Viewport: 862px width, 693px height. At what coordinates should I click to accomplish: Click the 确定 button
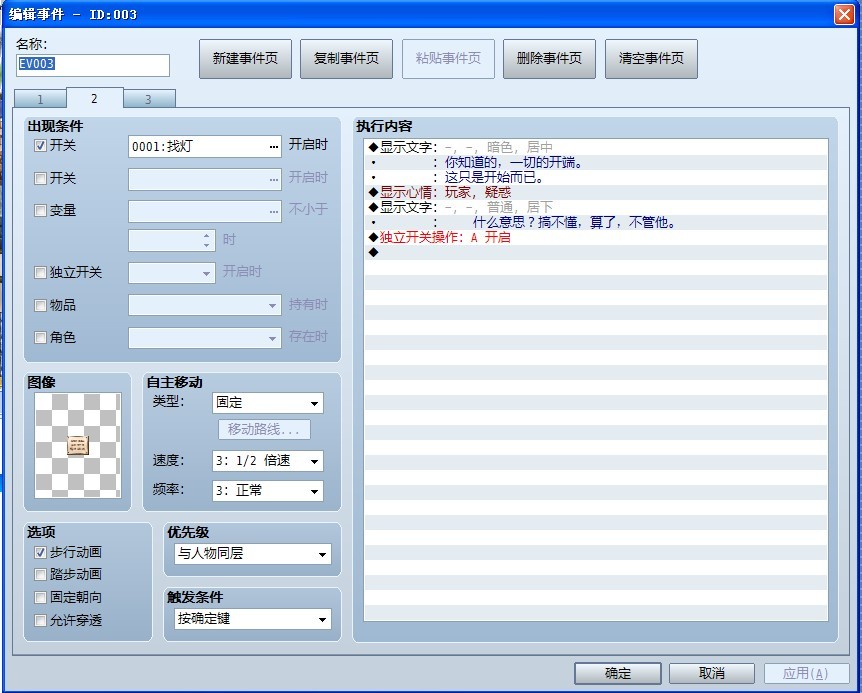pos(618,673)
